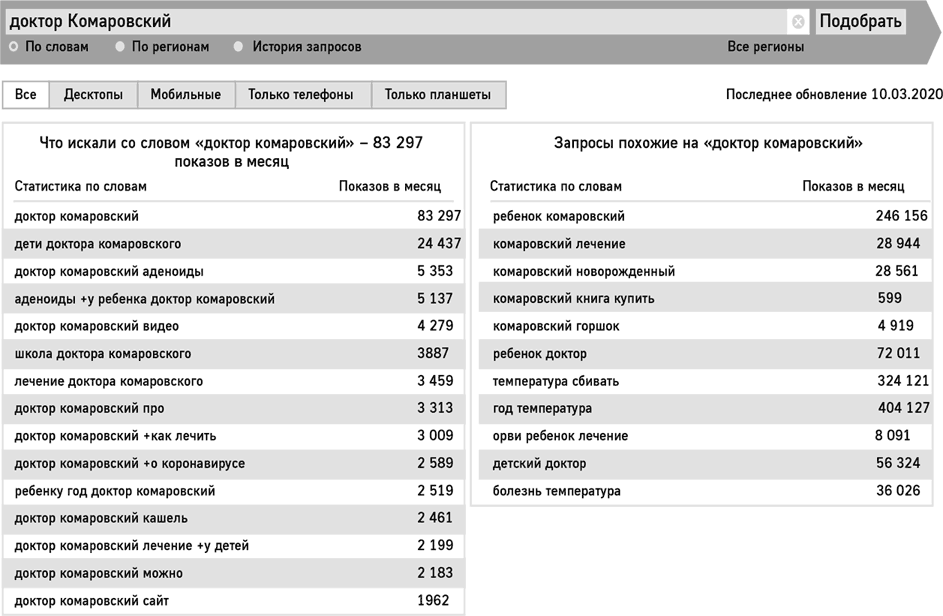Screen dimensions: 943x616
Task: Open the ребенок комаровский similar query
Action: click(x=559, y=216)
